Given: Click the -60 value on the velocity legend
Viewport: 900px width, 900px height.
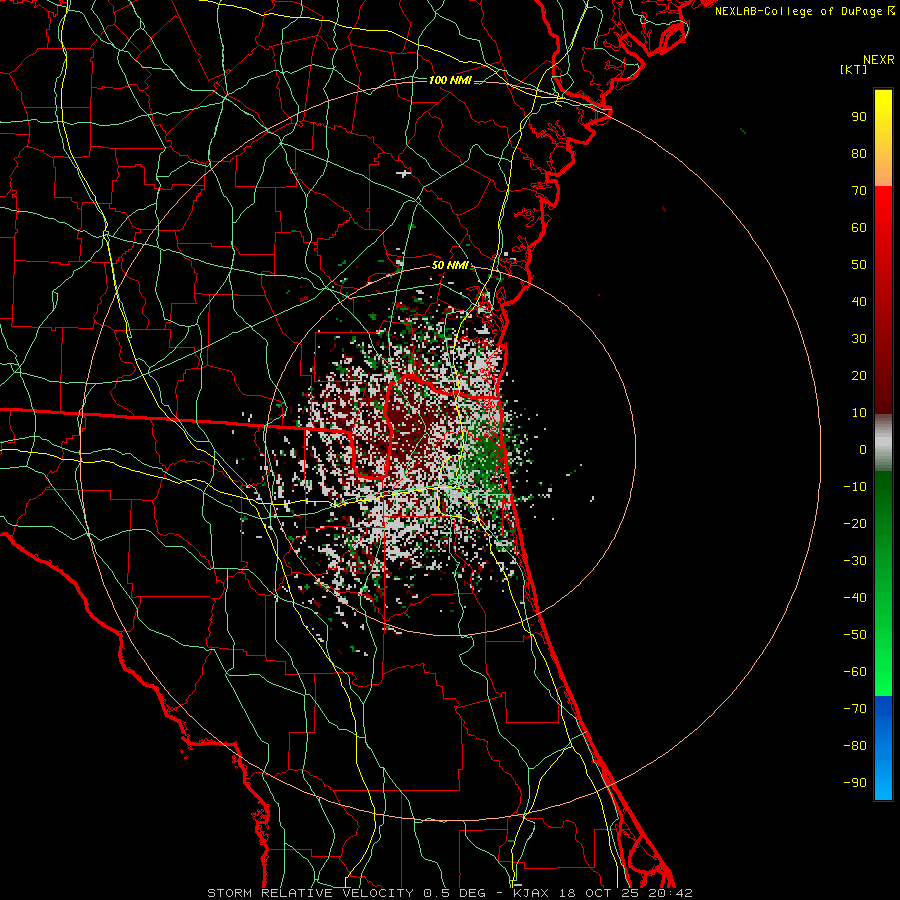Looking at the screenshot, I should (x=855, y=672).
